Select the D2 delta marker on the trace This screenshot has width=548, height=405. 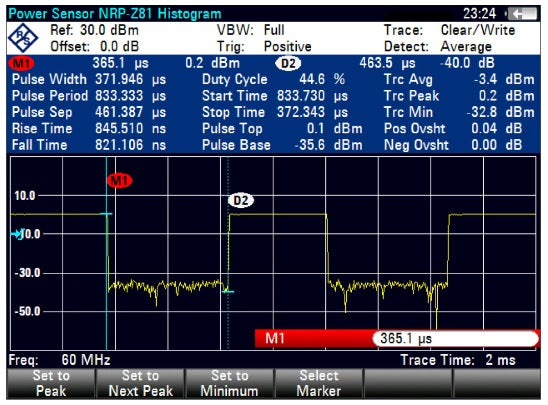pos(241,200)
